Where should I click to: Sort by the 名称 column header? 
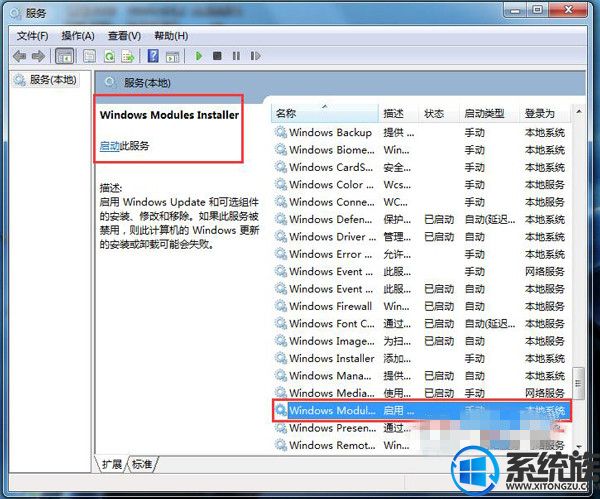pyautogui.click(x=324, y=114)
